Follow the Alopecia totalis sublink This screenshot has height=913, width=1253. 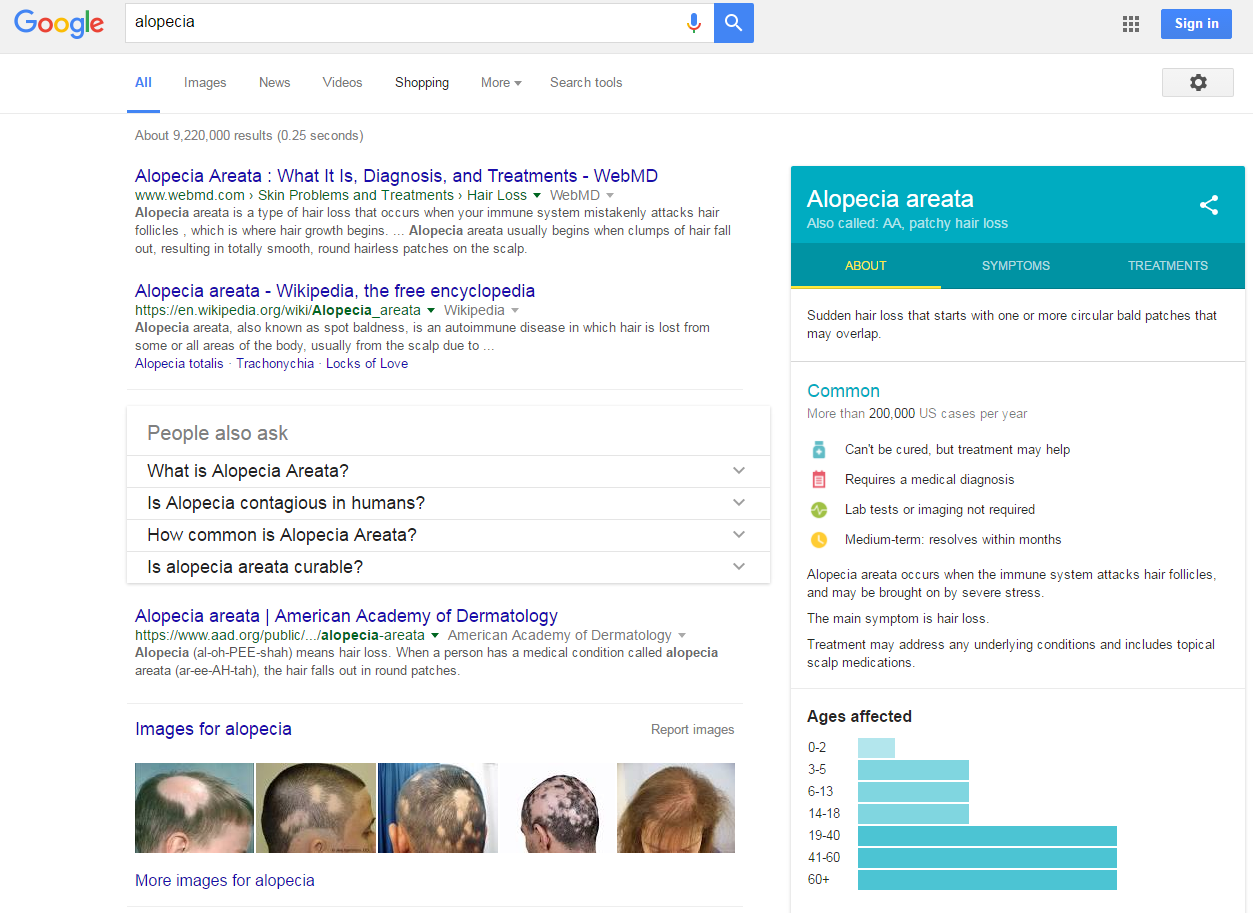tap(179, 364)
